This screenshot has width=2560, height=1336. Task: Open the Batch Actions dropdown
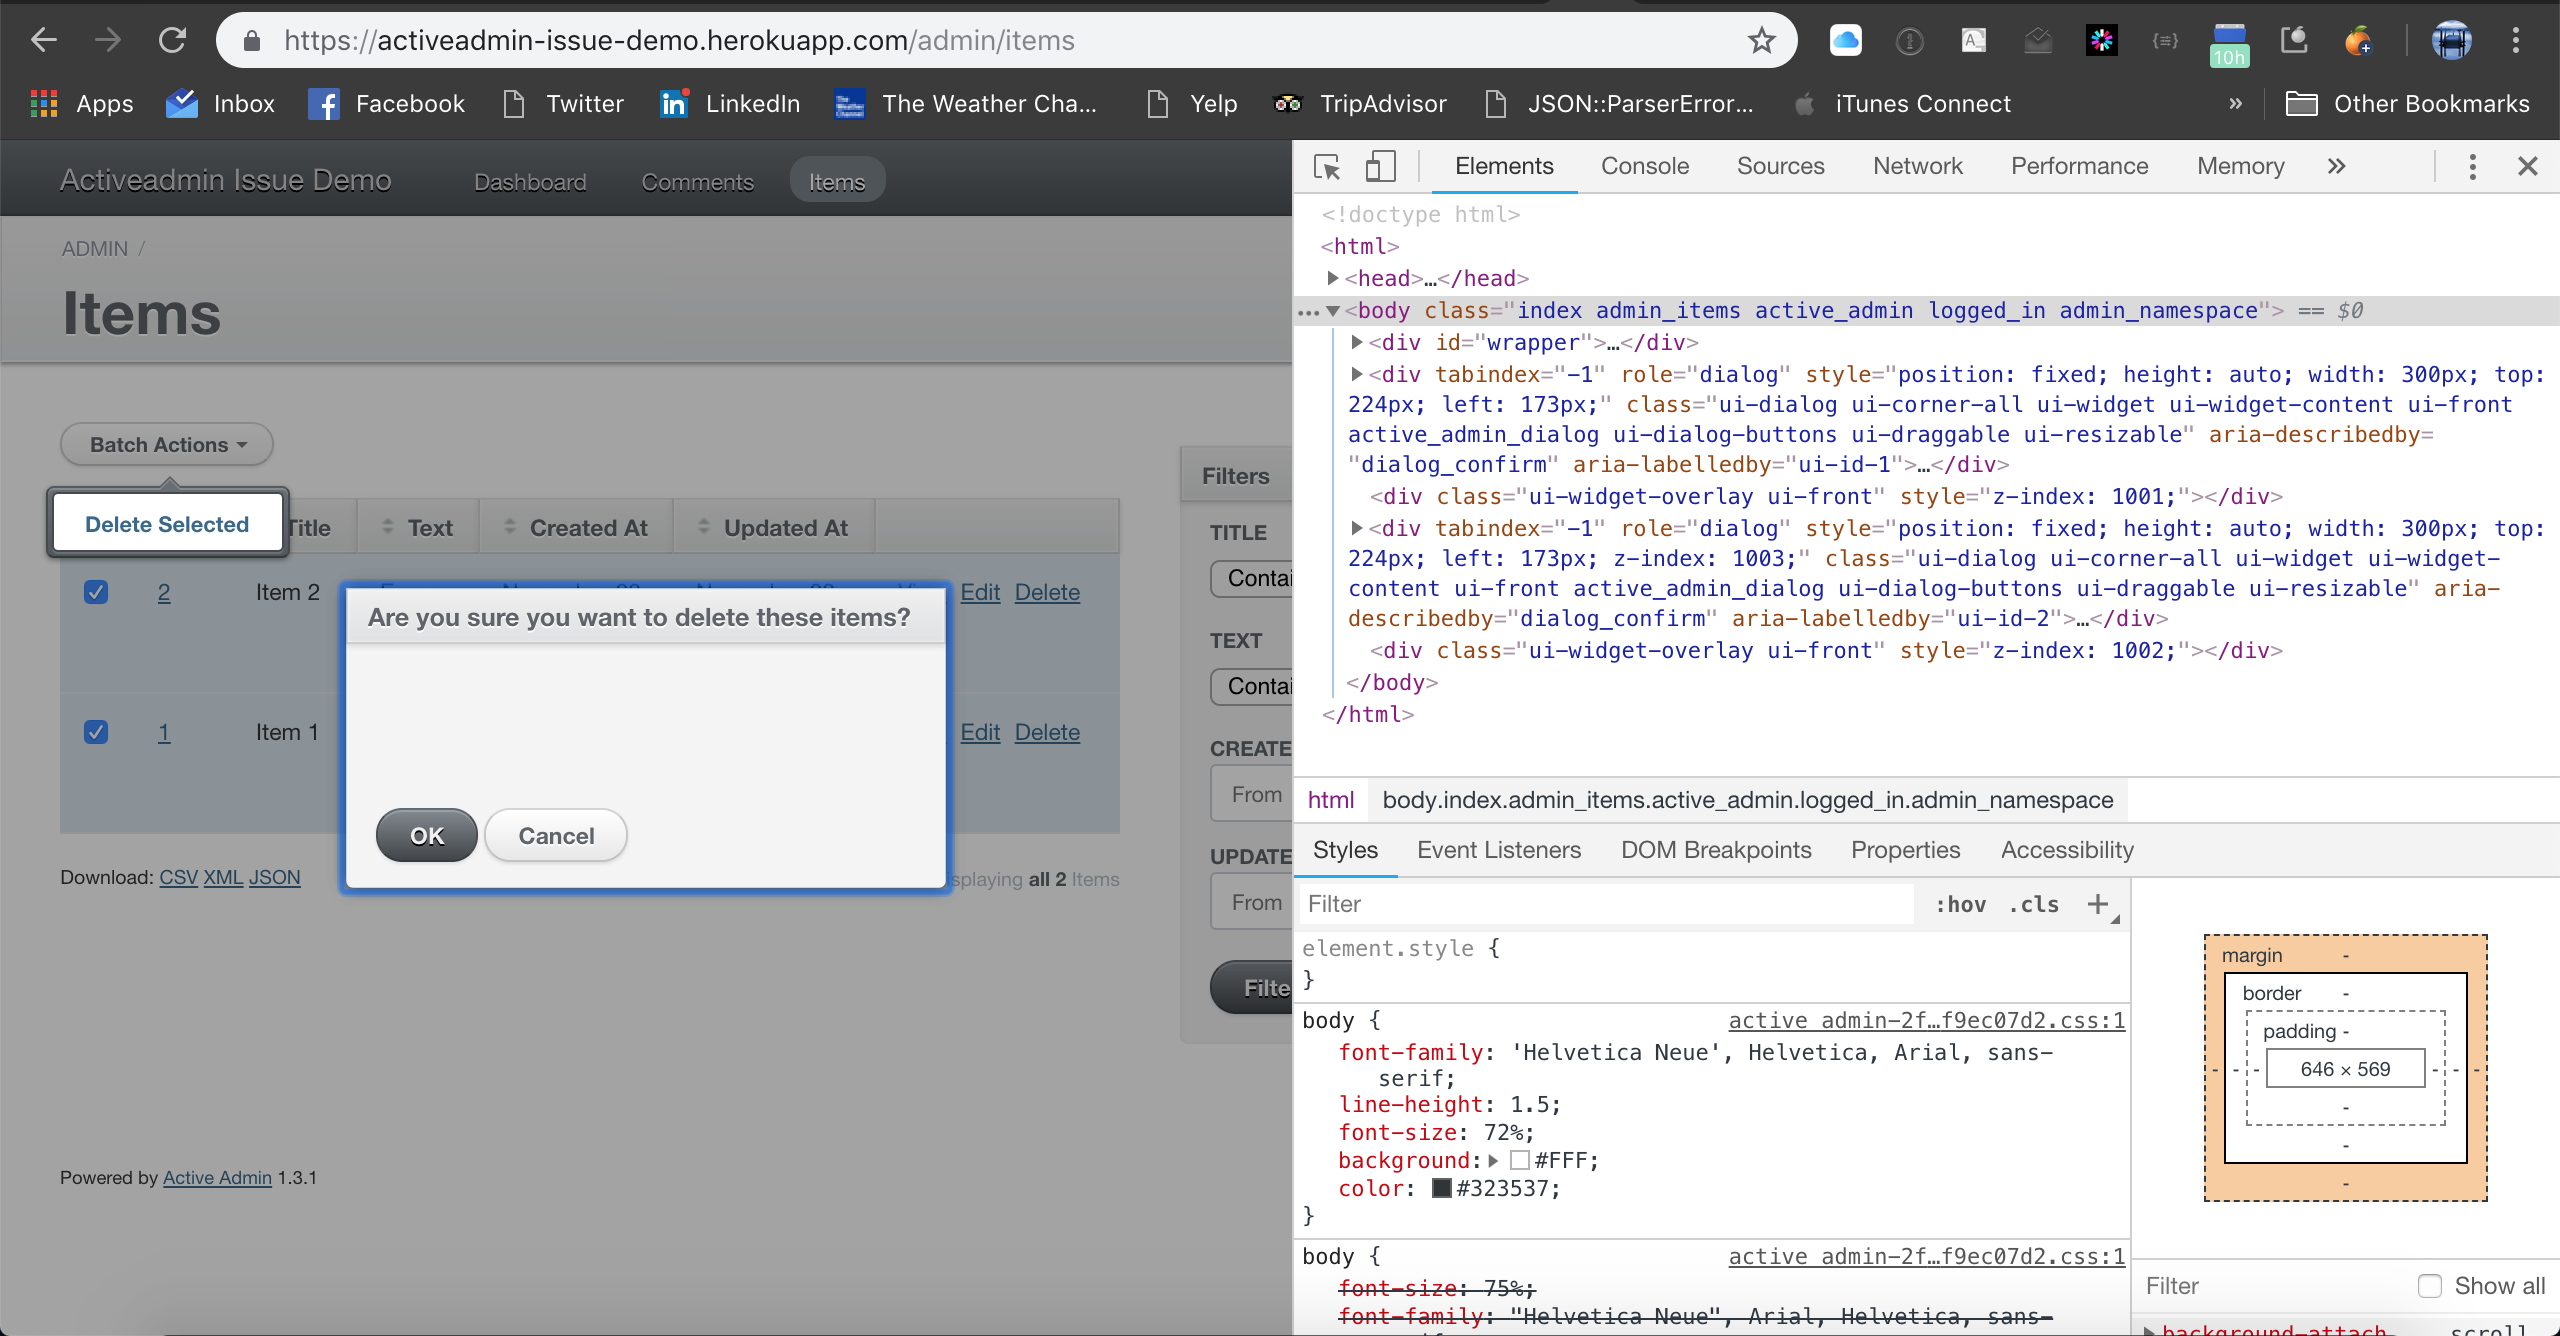(x=166, y=444)
